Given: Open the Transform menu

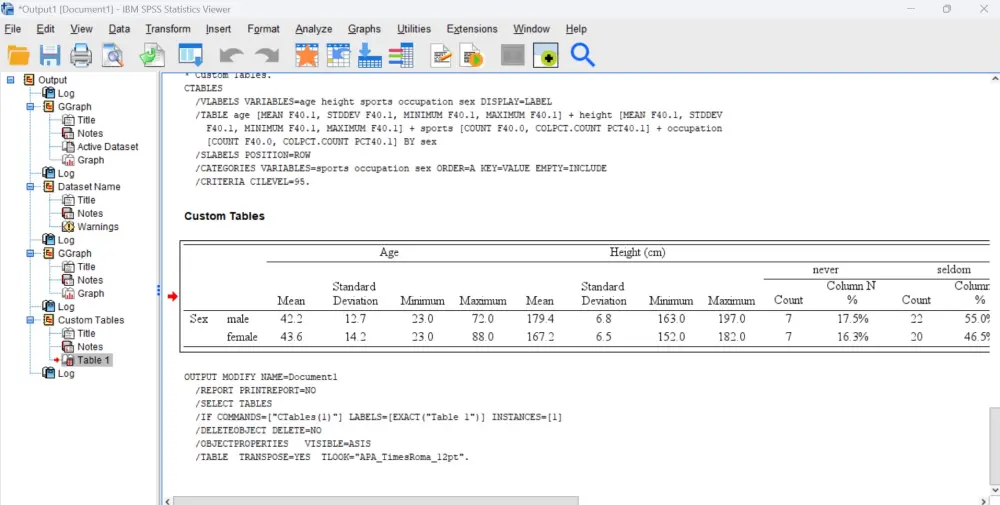Looking at the screenshot, I should click(168, 29).
